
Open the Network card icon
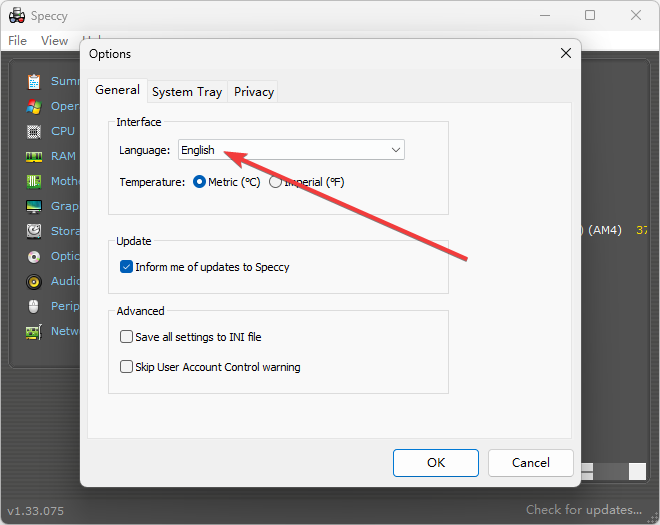[x=34, y=332]
